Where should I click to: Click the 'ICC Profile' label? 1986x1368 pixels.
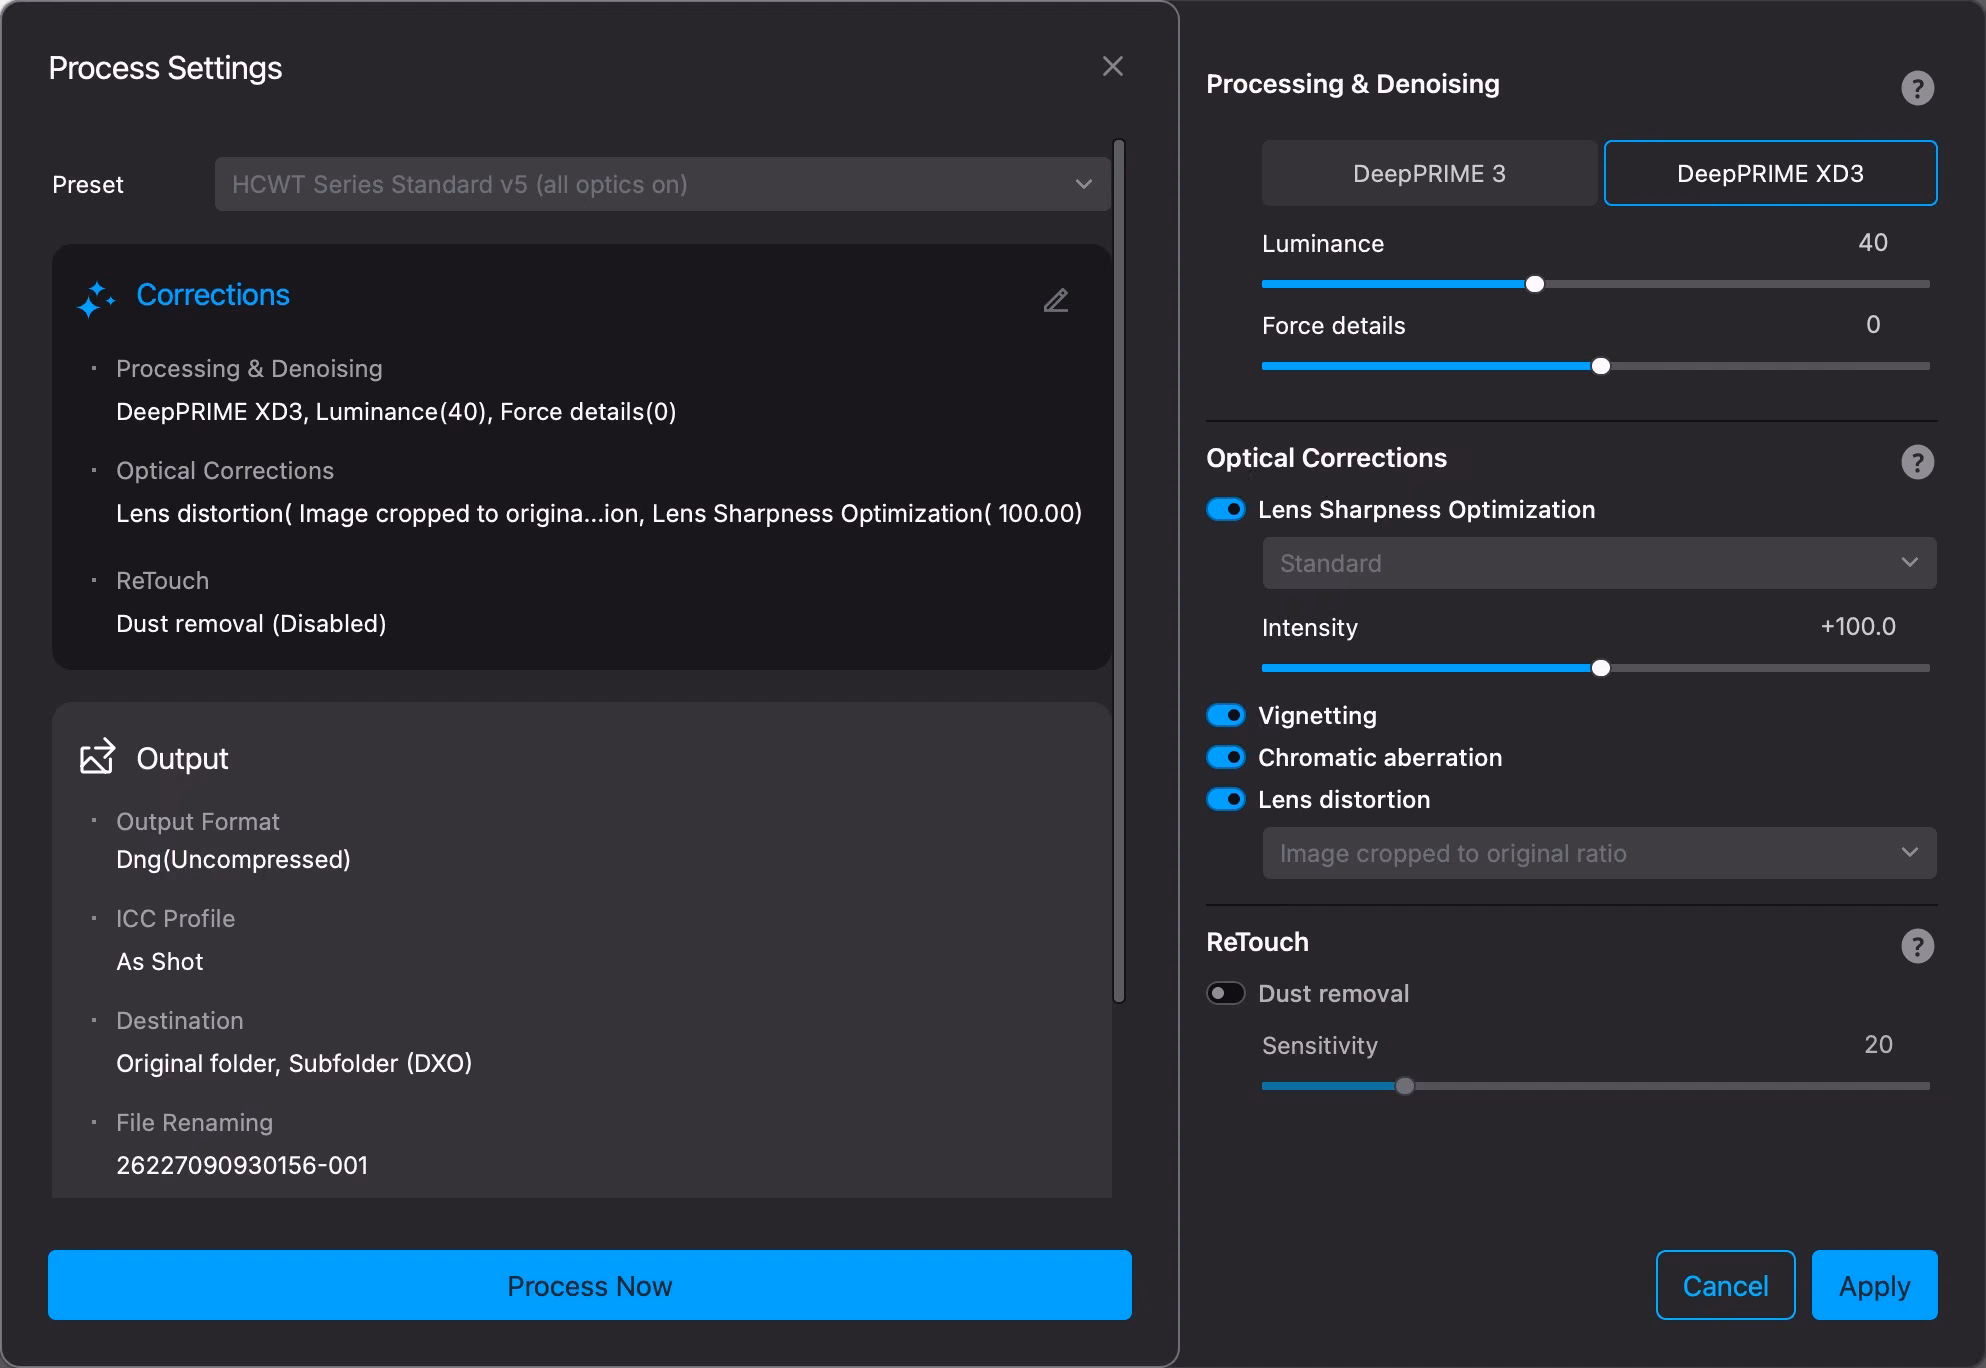[175, 919]
